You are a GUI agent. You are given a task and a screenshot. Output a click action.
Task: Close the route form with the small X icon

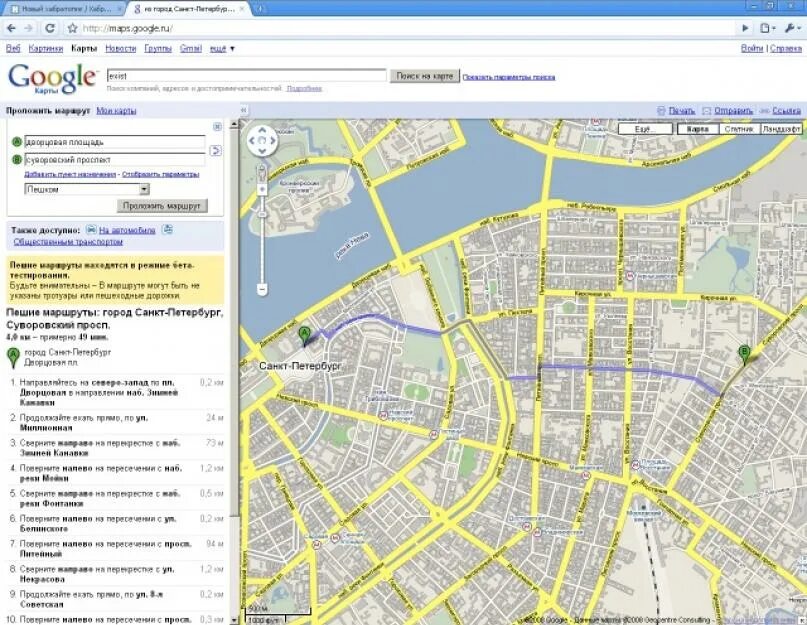pyautogui.click(x=217, y=127)
